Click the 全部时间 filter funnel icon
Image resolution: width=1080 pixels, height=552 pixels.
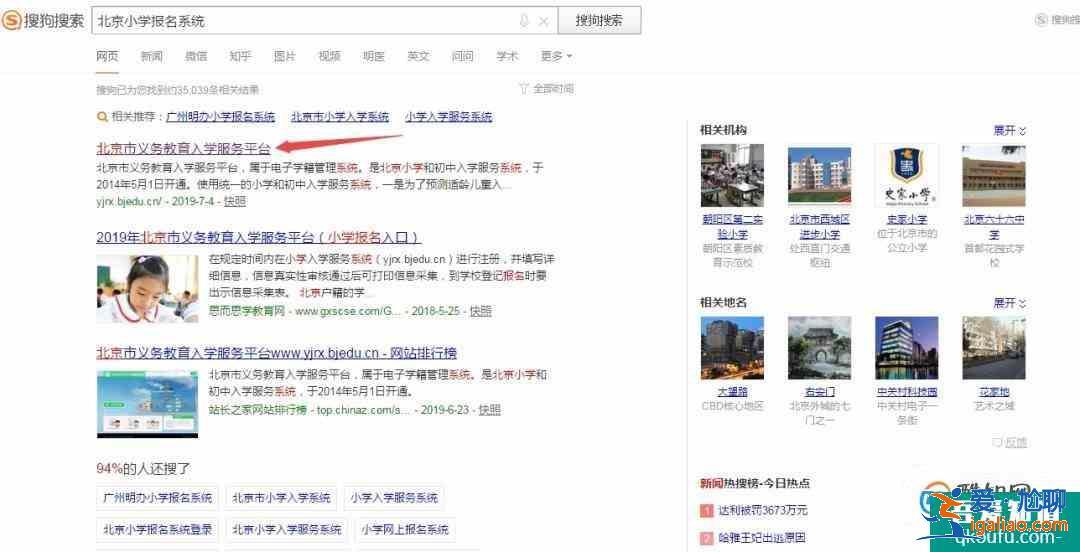pyautogui.click(x=523, y=89)
